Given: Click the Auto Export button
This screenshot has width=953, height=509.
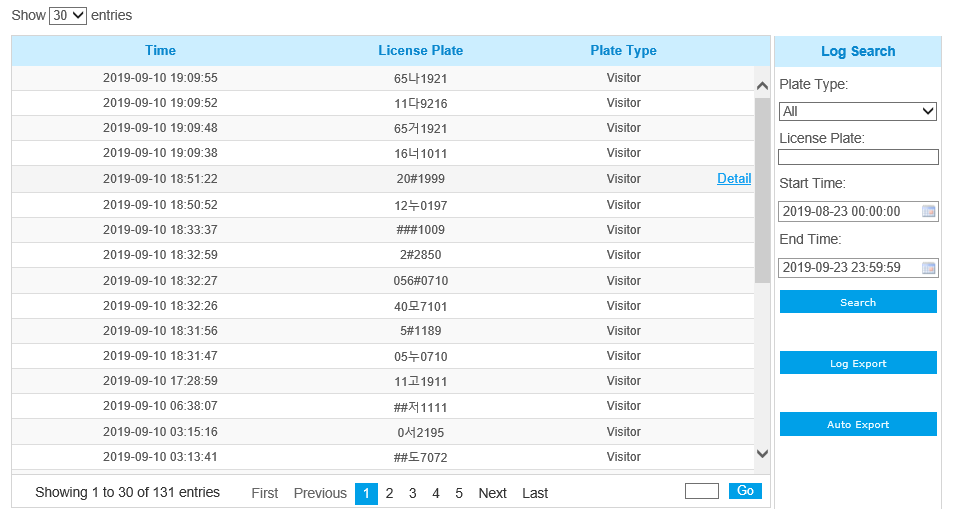Looking at the screenshot, I should click(x=858, y=424).
